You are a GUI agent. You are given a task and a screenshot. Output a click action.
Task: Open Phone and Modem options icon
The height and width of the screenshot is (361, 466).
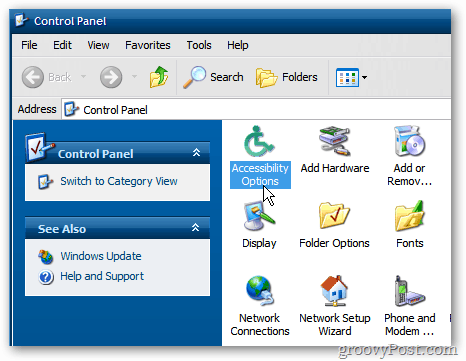pos(409,291)
